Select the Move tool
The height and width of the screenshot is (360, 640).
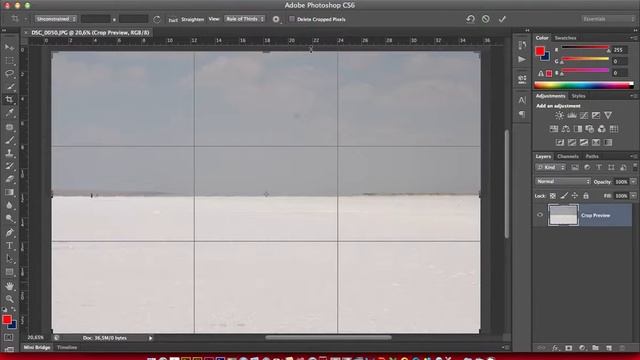9,47
